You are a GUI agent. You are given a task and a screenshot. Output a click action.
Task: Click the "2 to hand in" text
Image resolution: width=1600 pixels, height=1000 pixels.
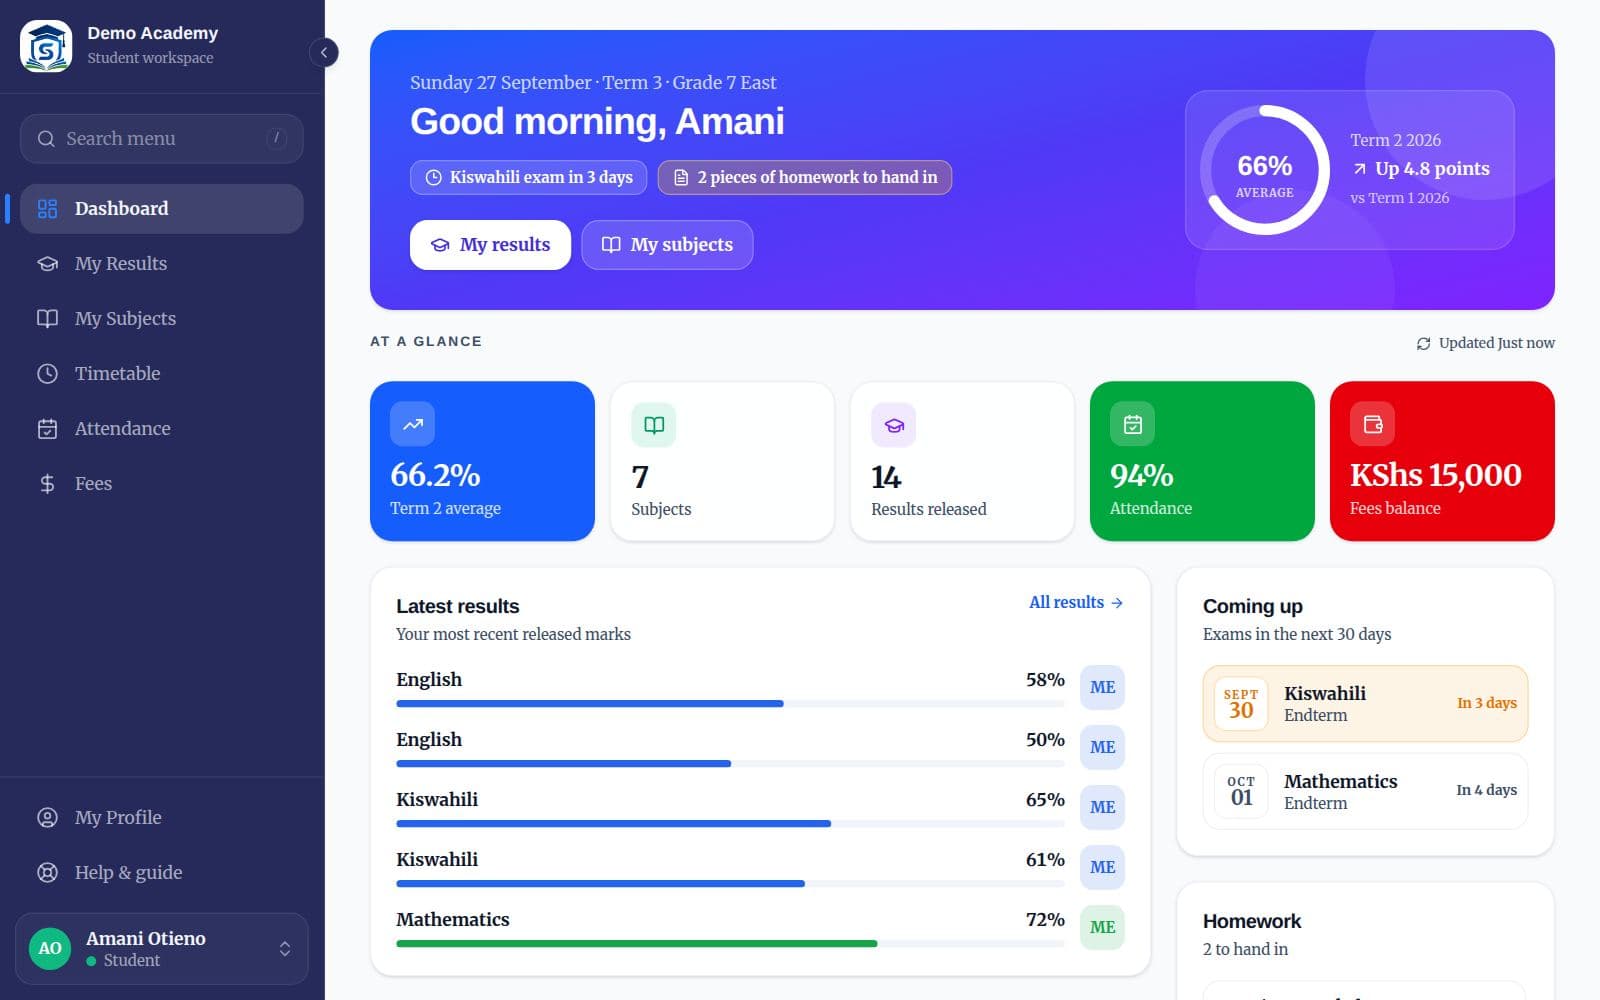(1245, 949)
